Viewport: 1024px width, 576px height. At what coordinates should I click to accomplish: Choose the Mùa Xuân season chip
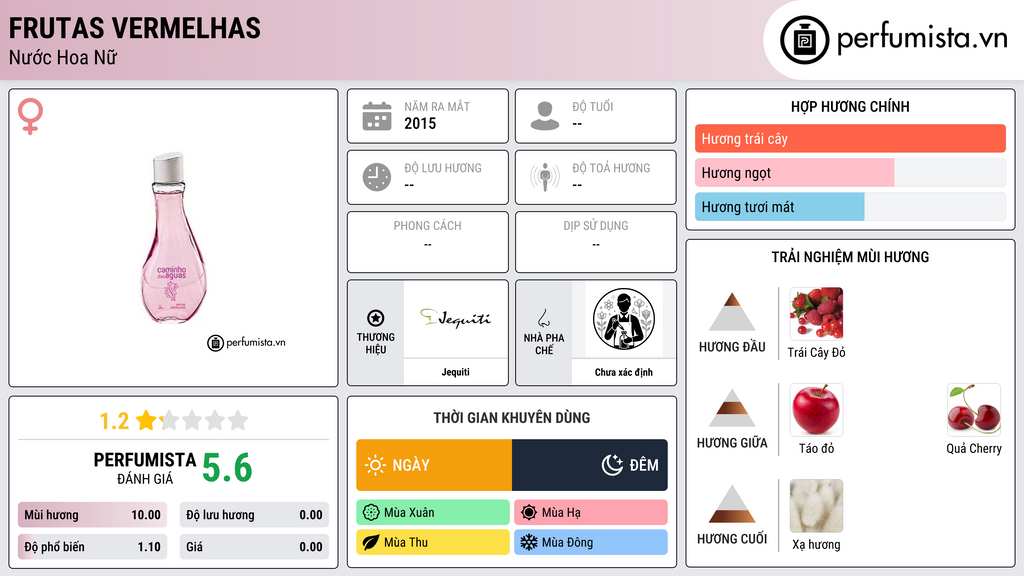pos(433,513)
